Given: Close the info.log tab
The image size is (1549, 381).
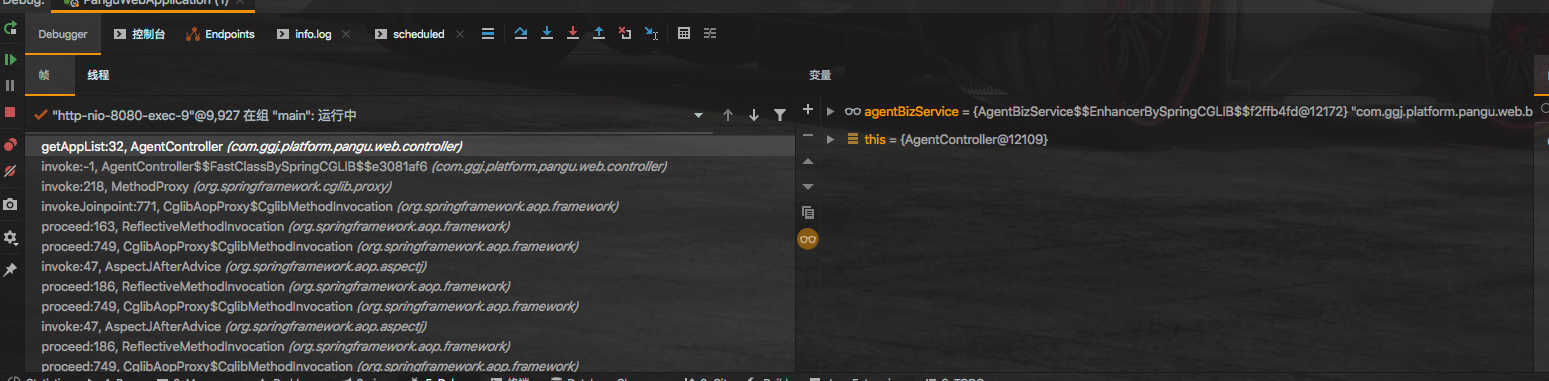Looking at the screenshot, I should (x=346, y=34).
